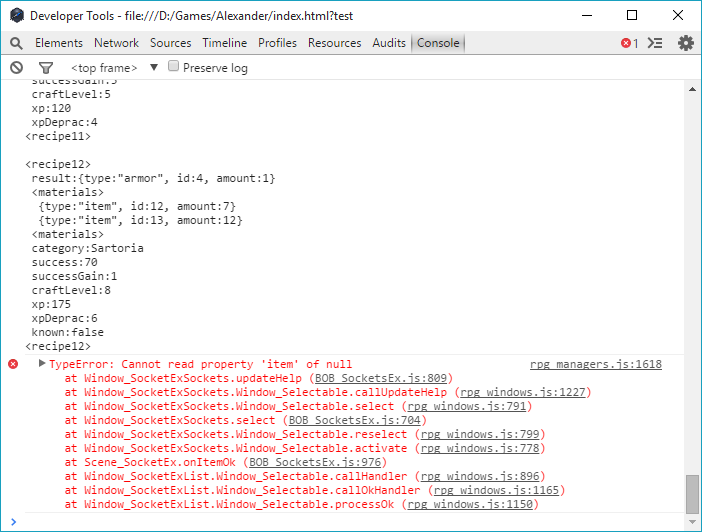Click the red error count indicator
Image resolution: width=702 pixels, height=532 pixels.
click(x=629, y=43)
